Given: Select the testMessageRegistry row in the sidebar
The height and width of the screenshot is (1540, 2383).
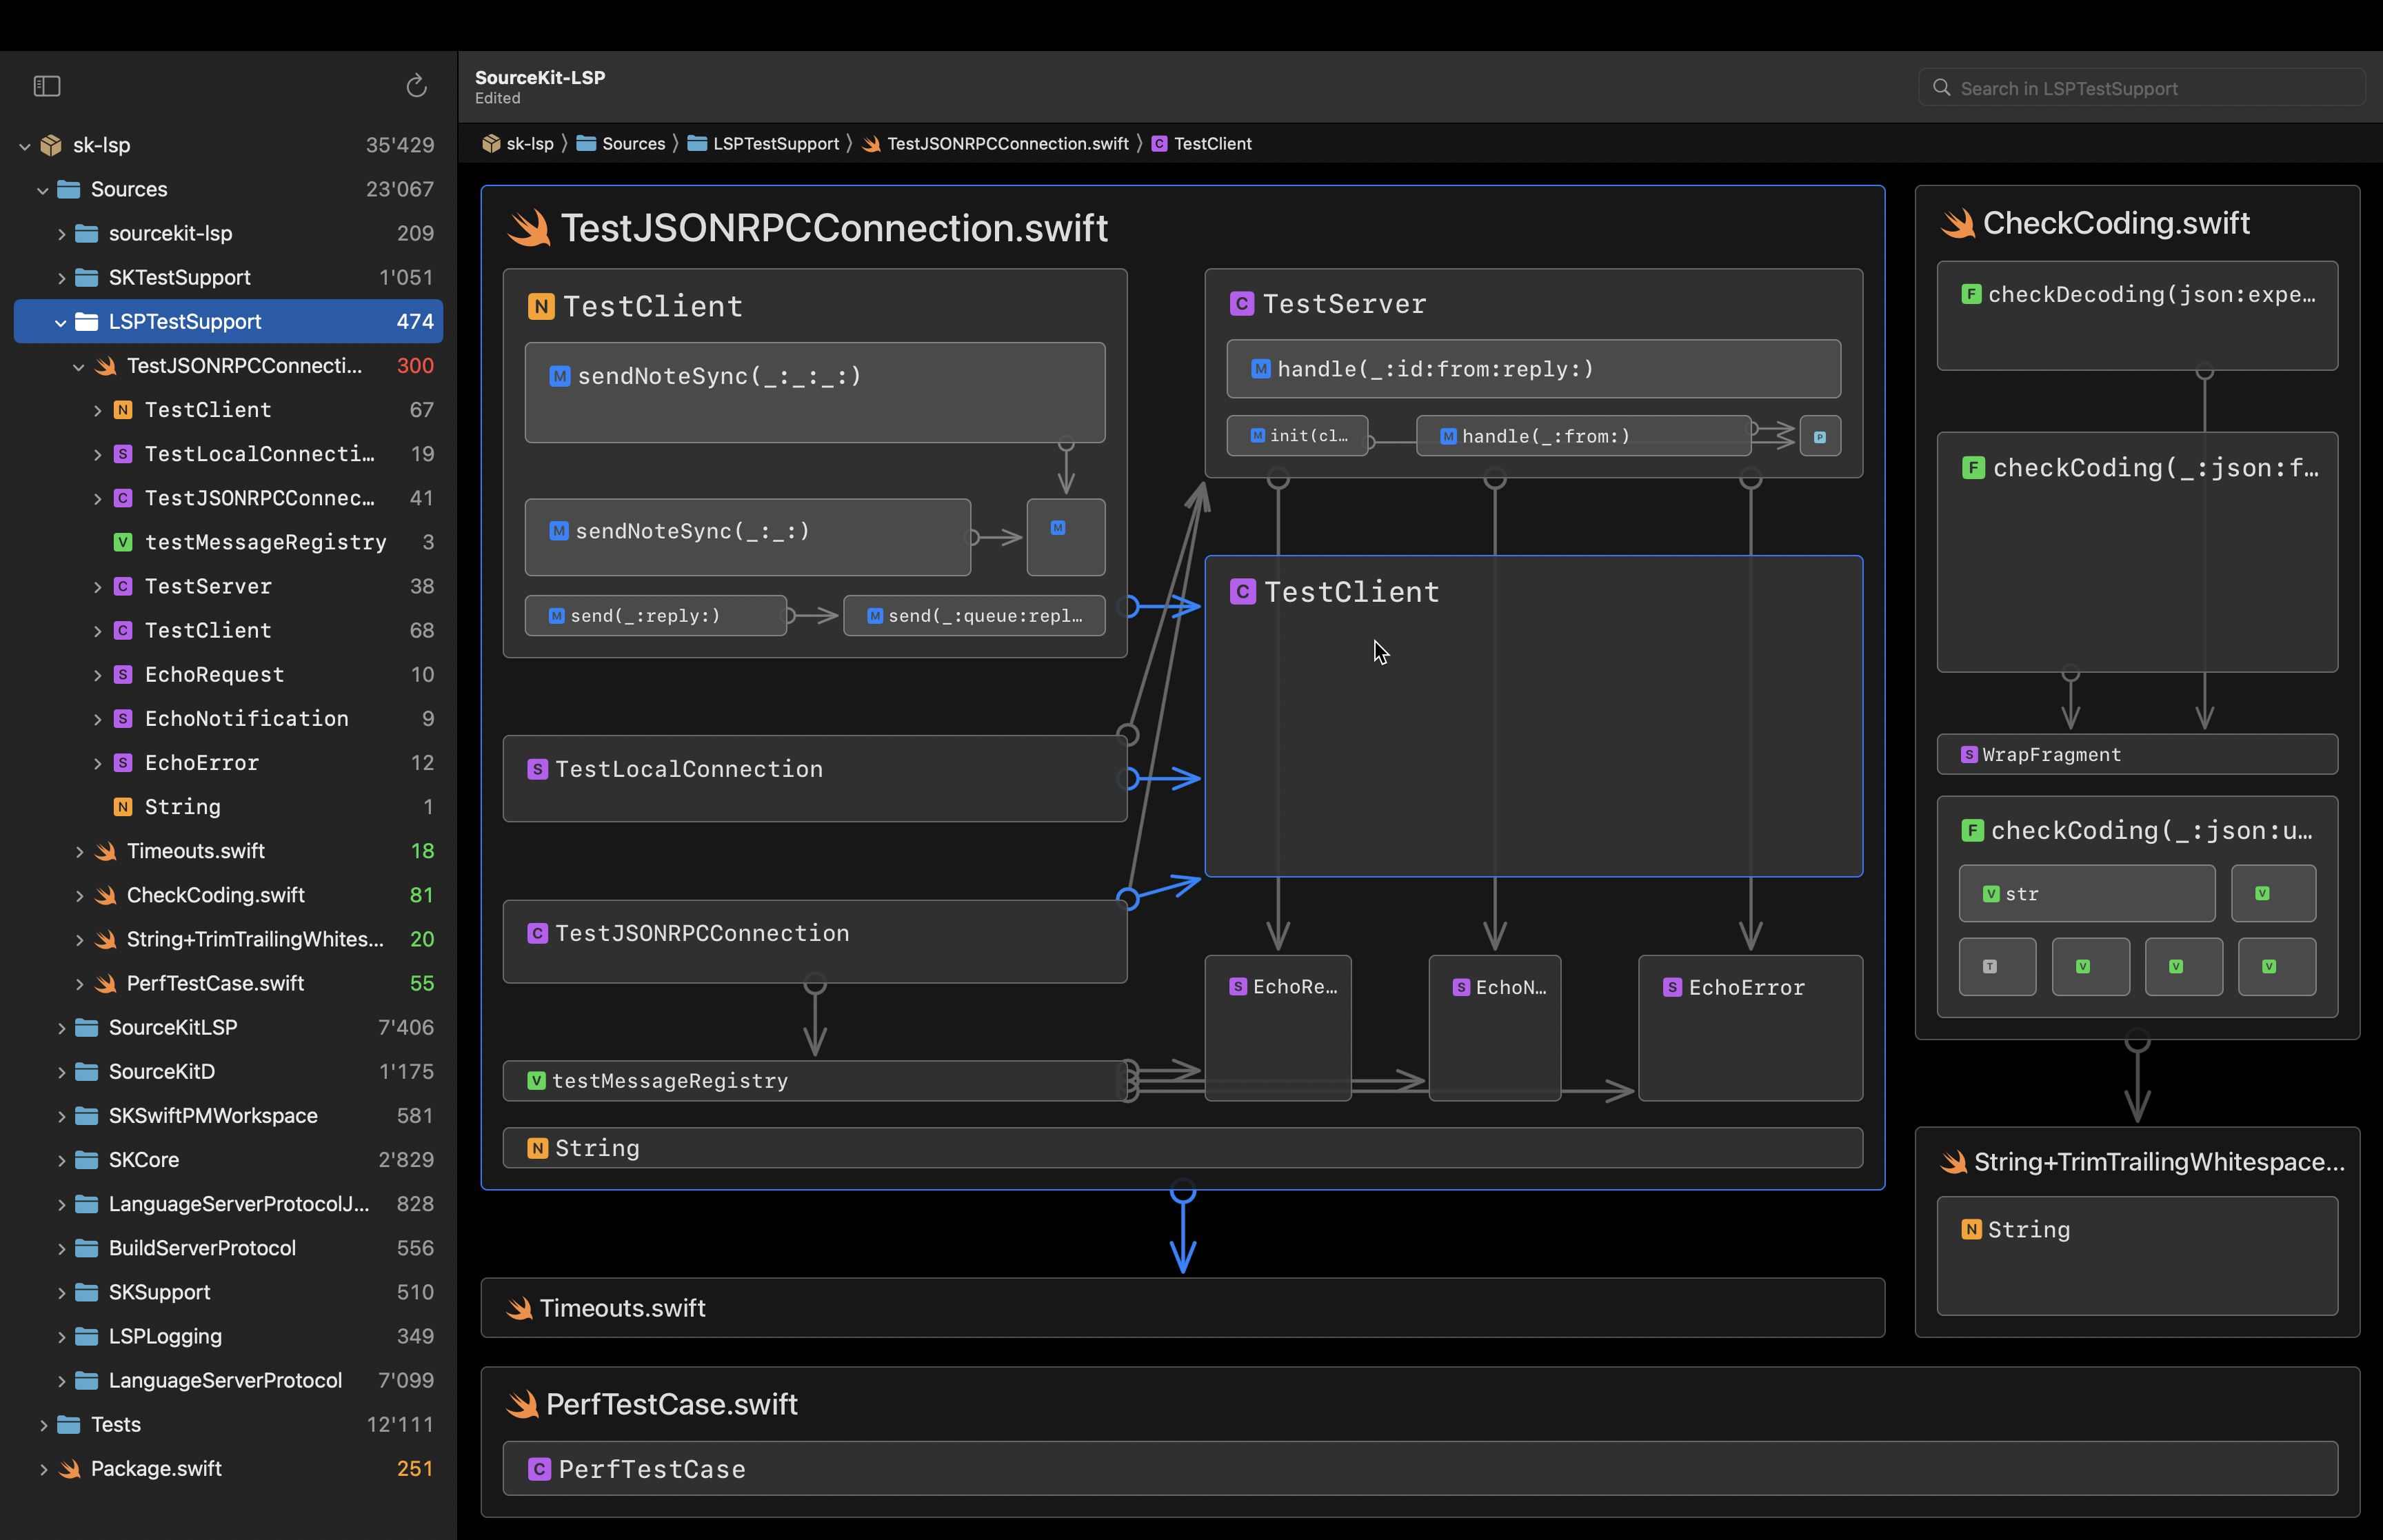Looking at the screenshot, I should tap(228, 542).
